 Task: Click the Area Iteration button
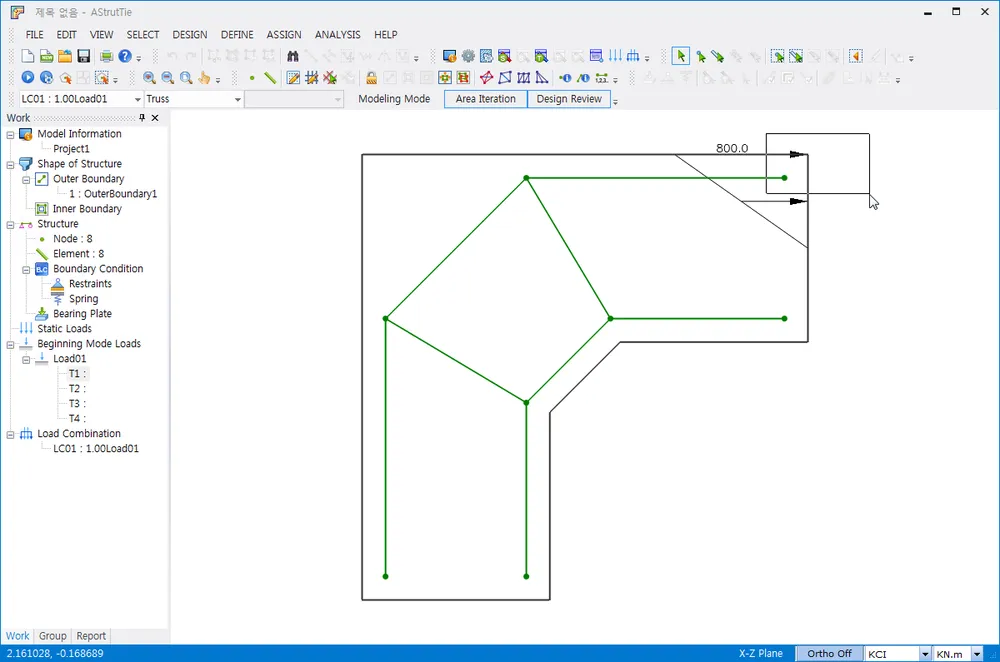(x=485, y=99)
